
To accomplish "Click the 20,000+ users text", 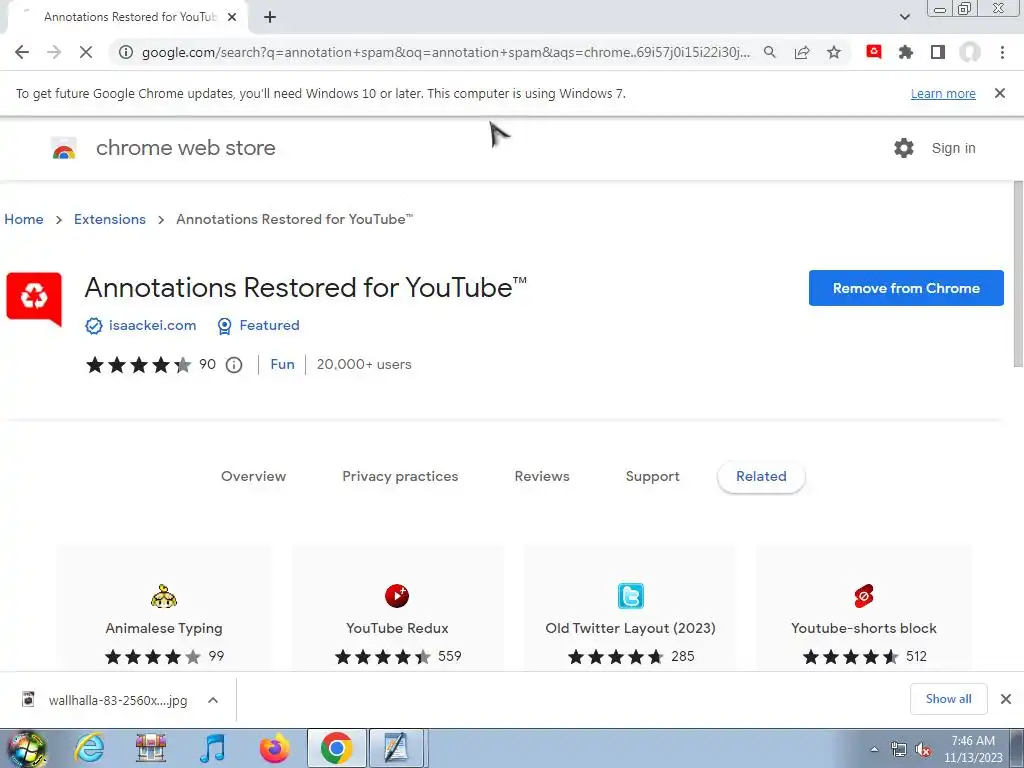I will pos(364,364).
